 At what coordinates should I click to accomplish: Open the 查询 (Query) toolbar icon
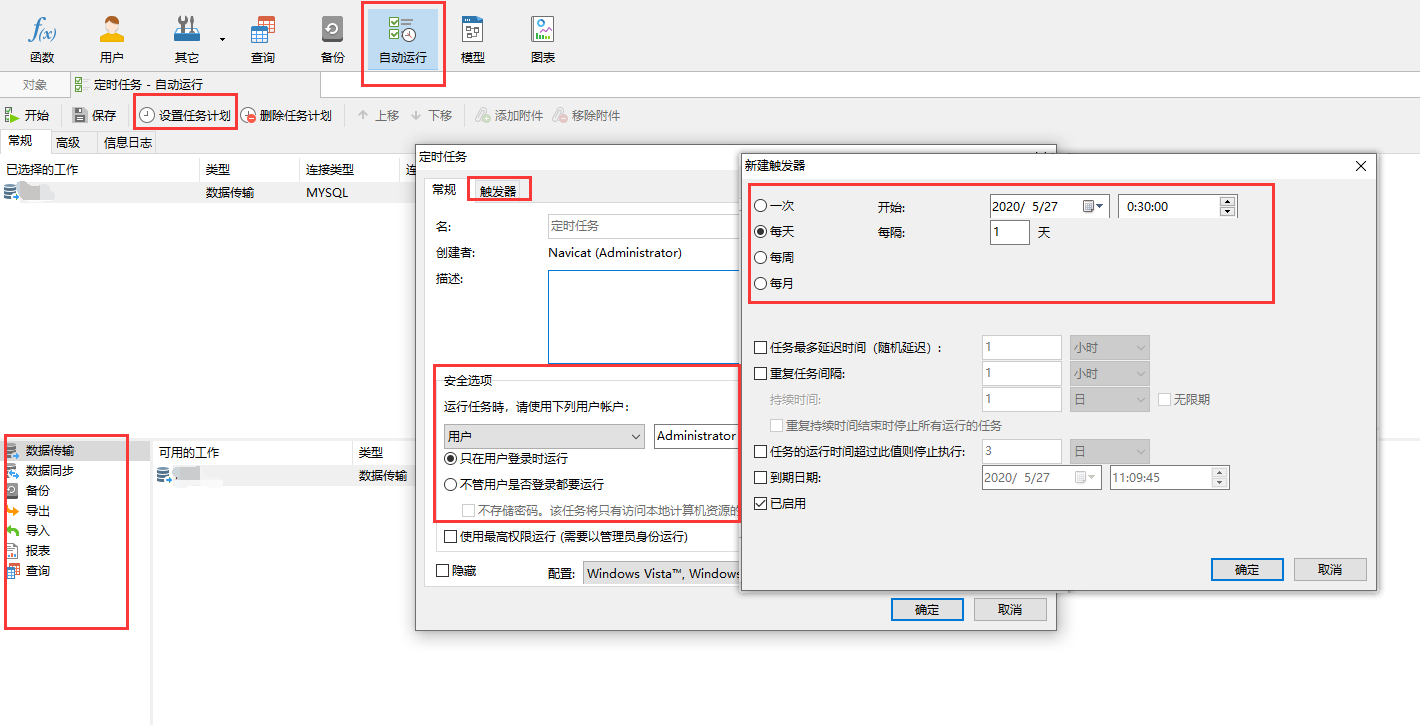[x=263, y=40]
